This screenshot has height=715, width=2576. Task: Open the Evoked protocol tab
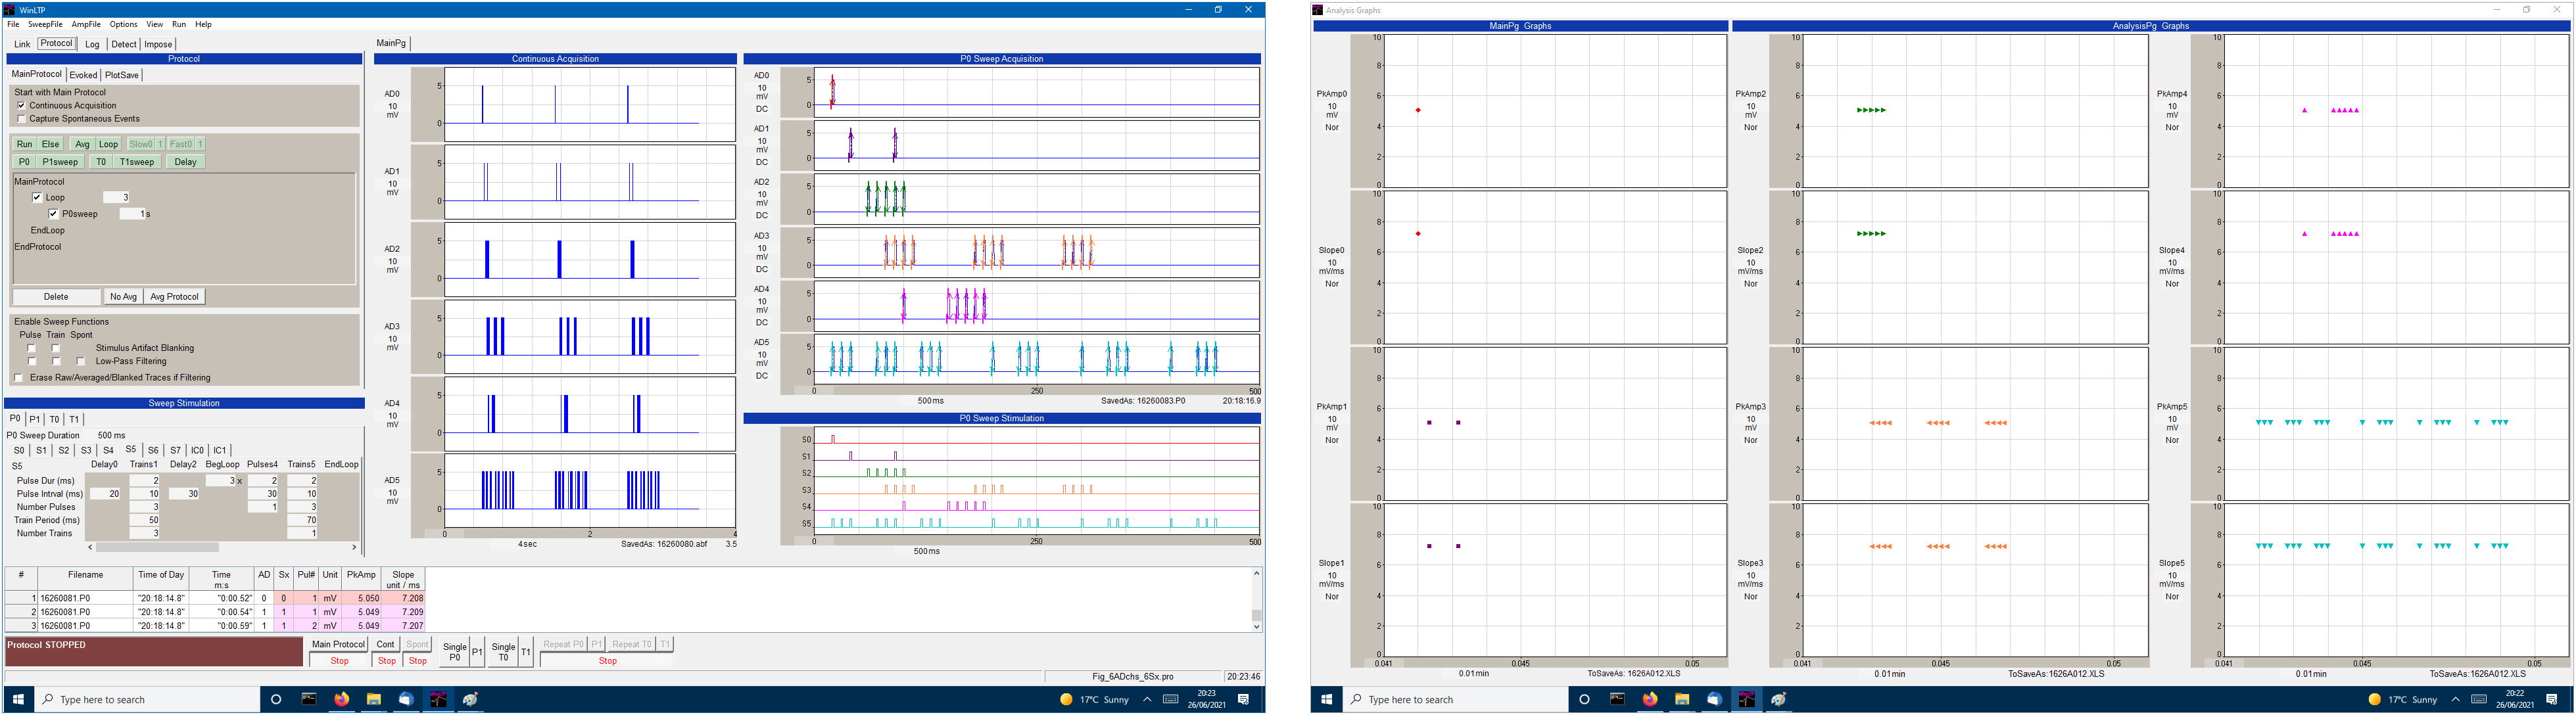click(83, 75)
